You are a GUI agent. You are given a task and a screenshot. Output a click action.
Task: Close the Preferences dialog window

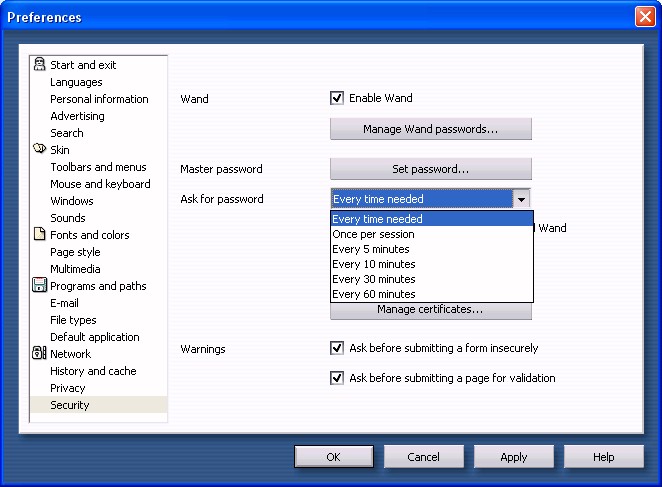click(x=644, y=17)
